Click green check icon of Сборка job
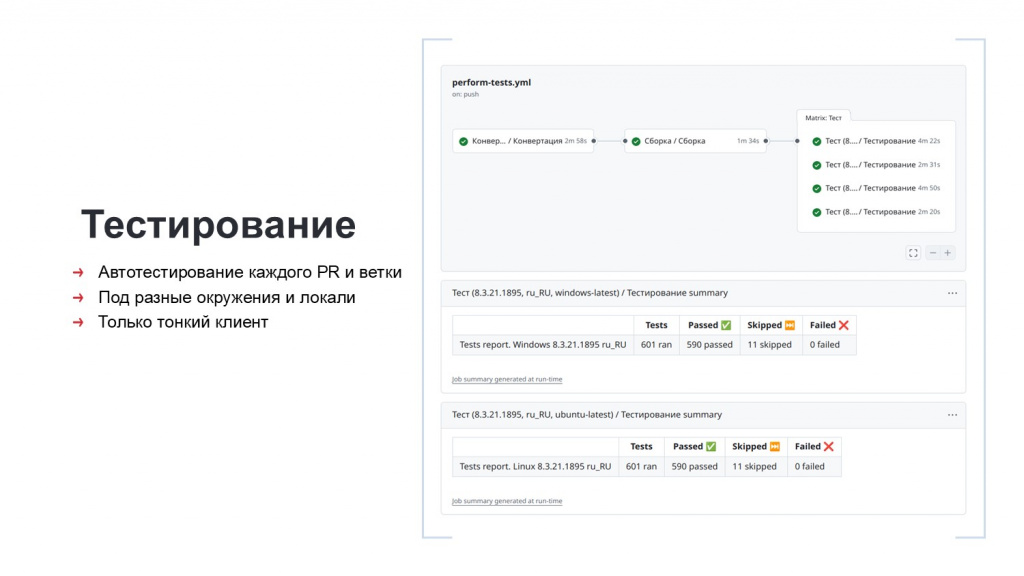 (x=636, y=141)
